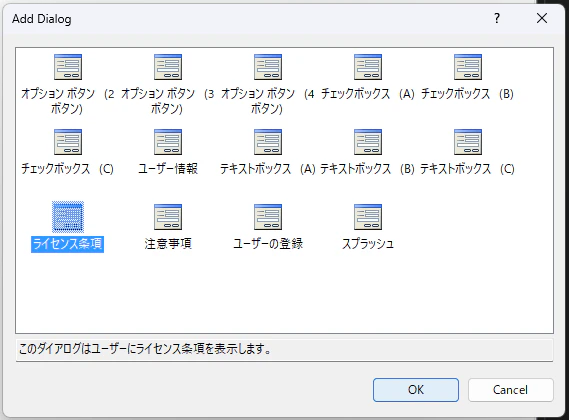Click the label text チェックボックス (C)

click(x=67, y=169)
